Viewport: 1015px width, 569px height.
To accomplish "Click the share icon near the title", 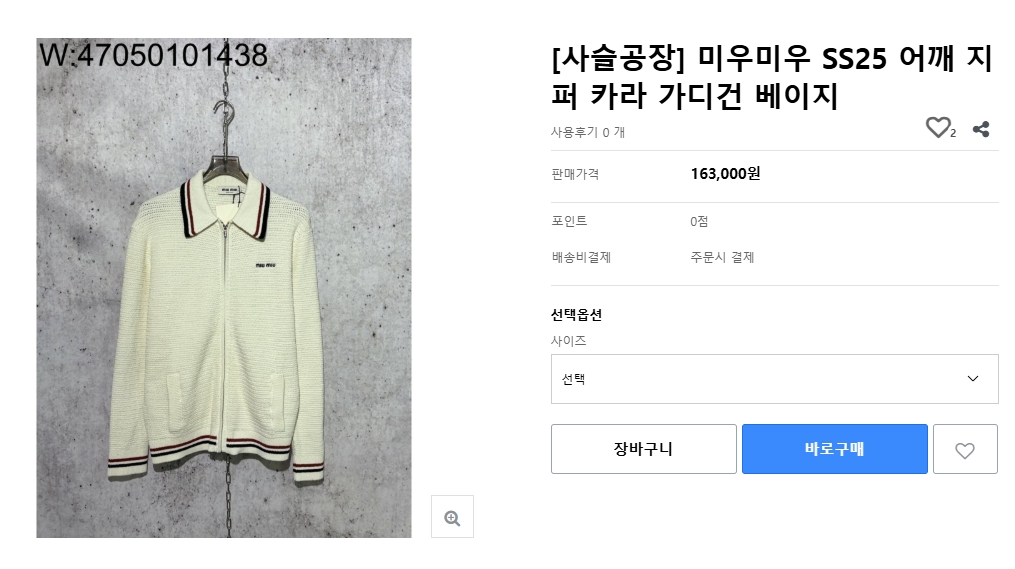I will pos(981,129).
